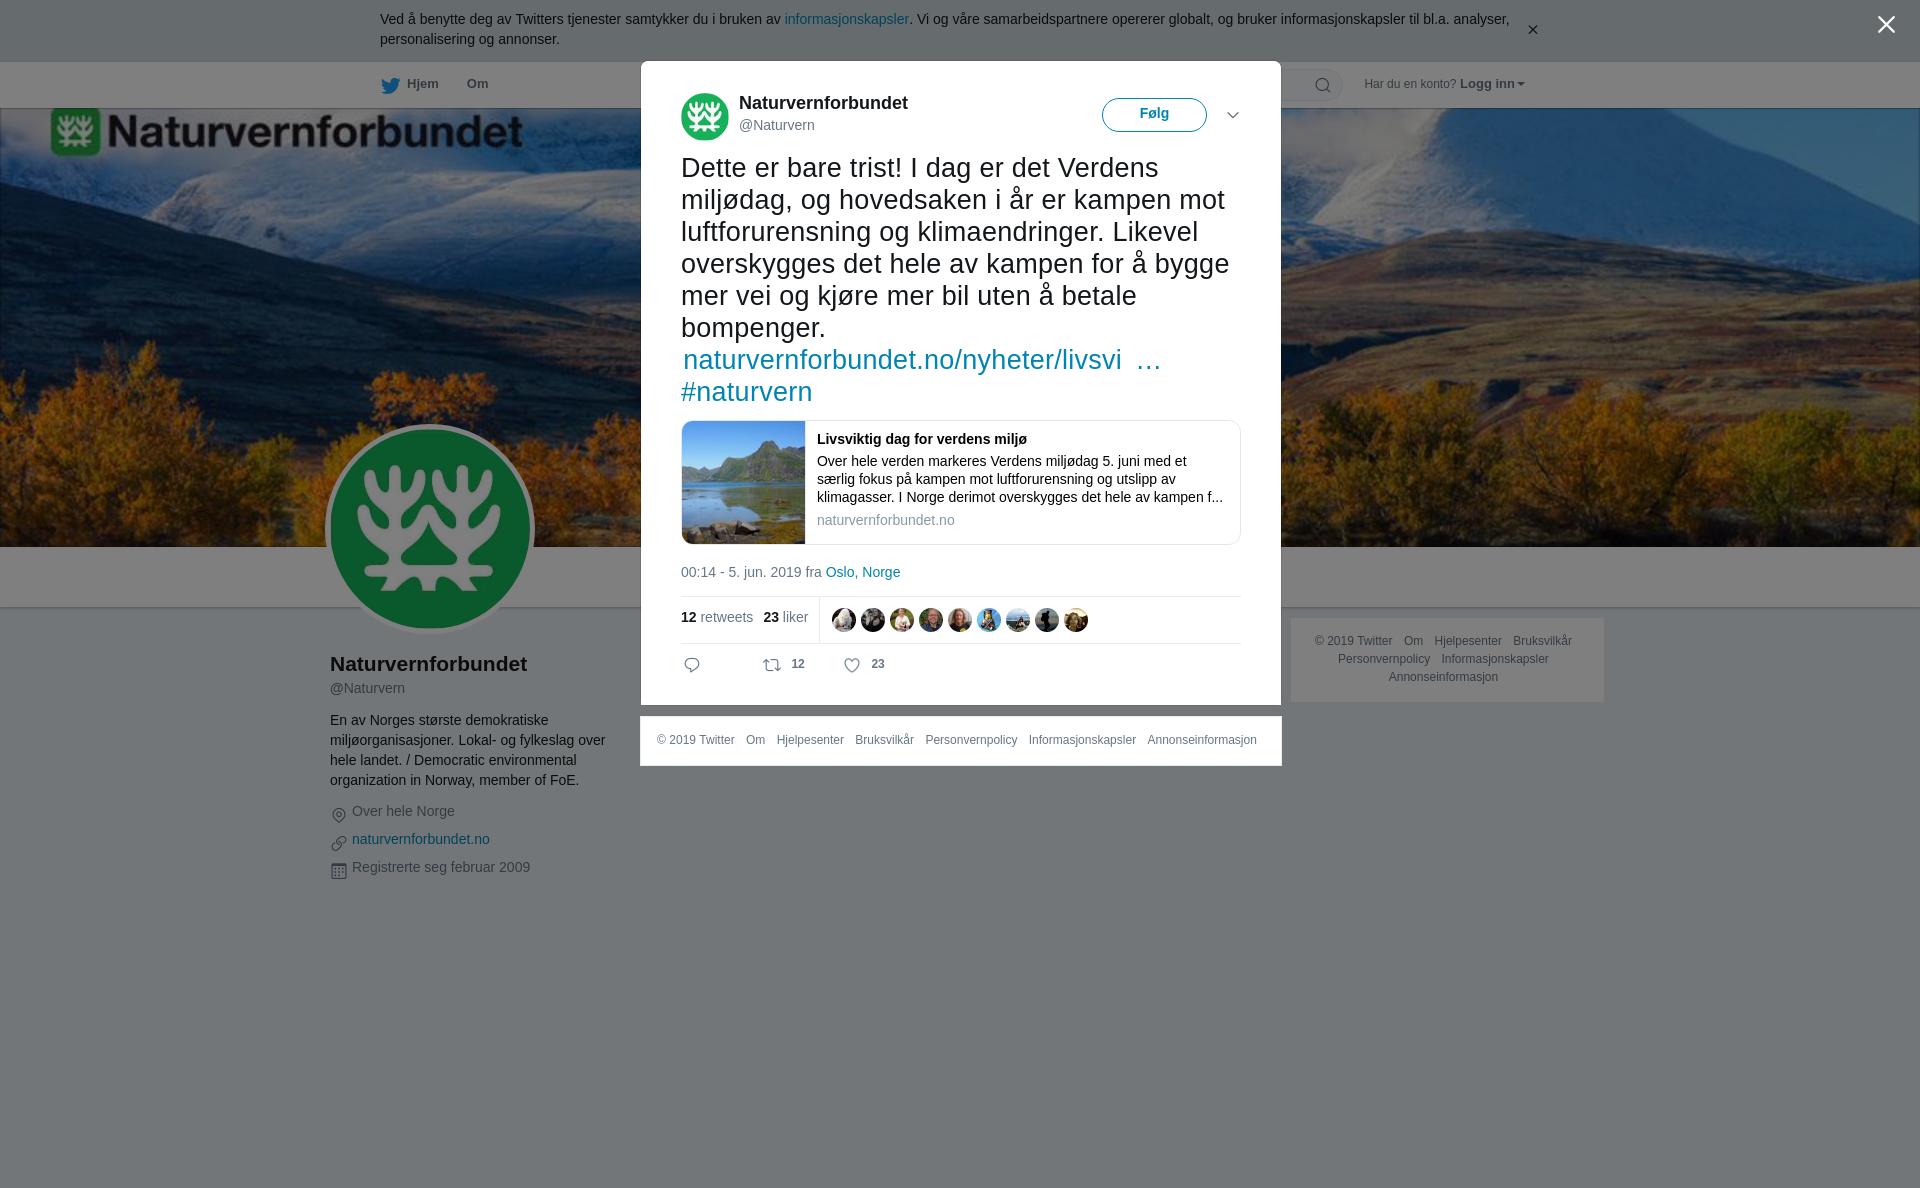Close the tweet overlay with the X
Viewport: 1920px width, 1188px height.
pos(1886,25)
